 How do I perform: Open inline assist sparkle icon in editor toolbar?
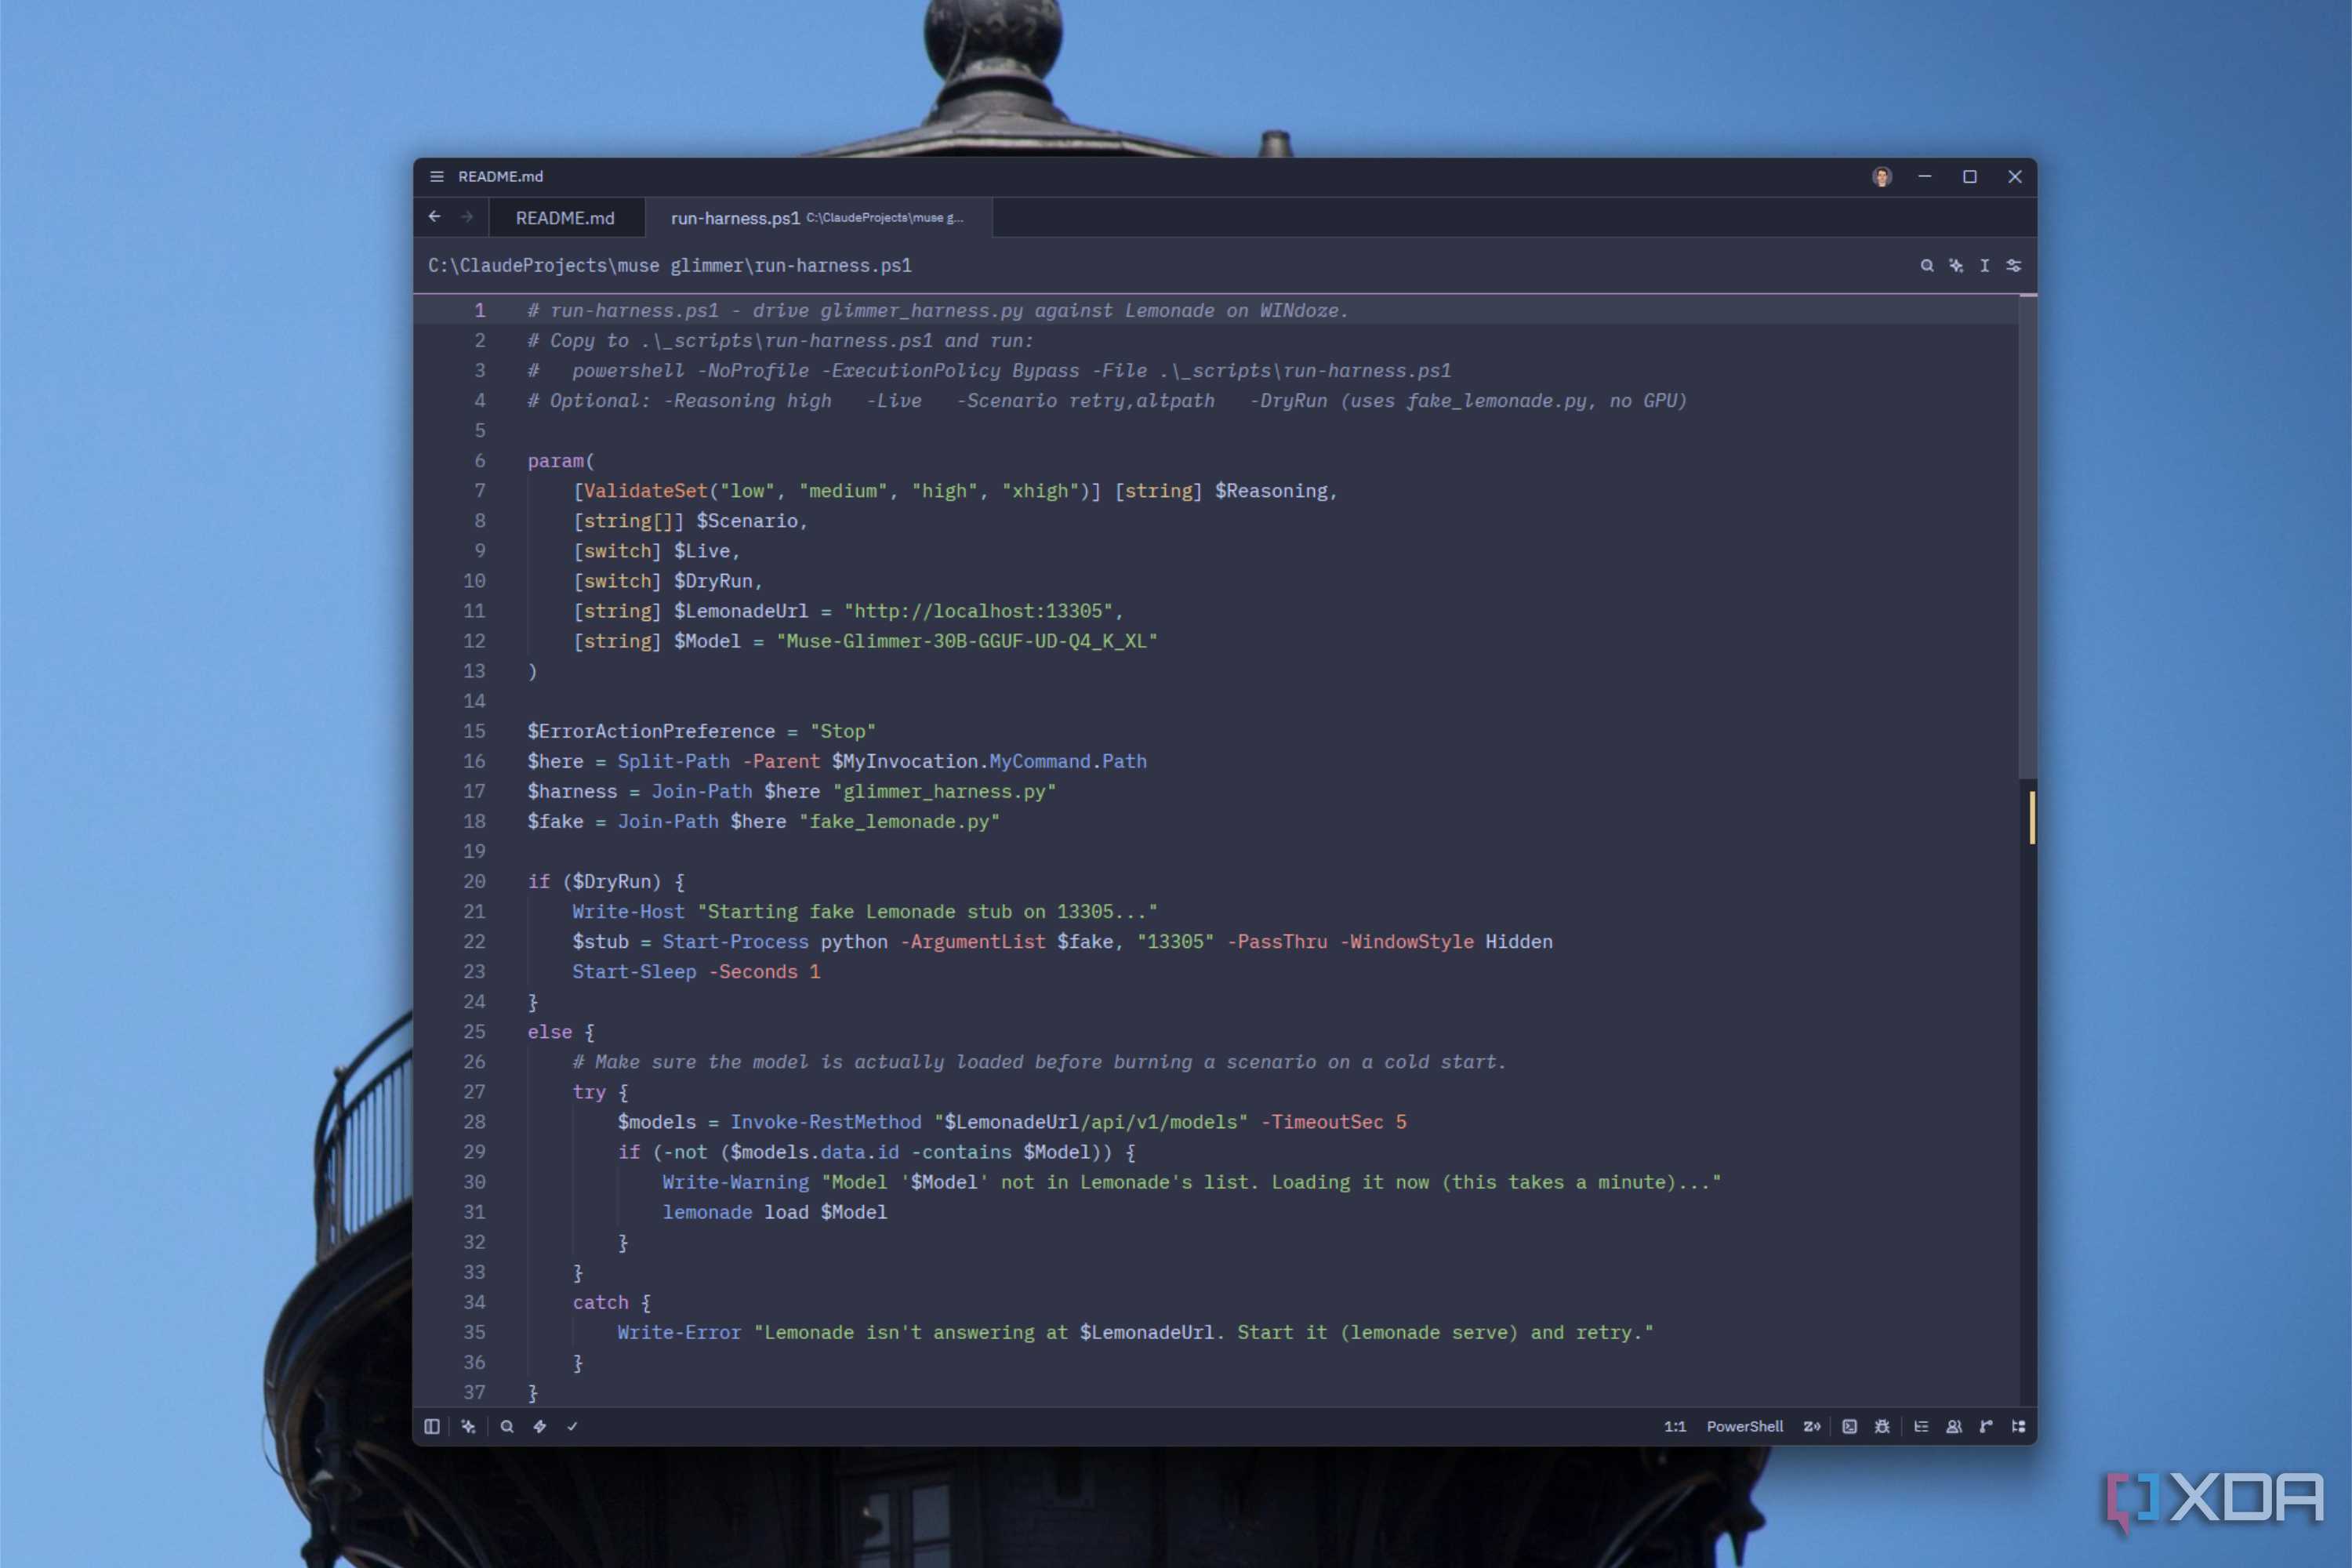tap(1956, 265)
